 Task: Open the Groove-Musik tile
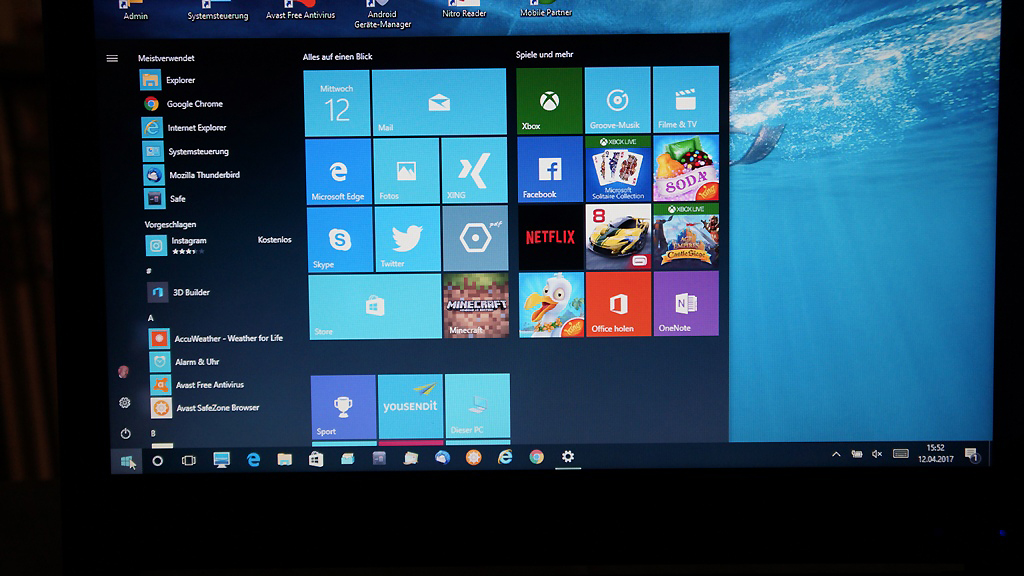click(617, 100)
